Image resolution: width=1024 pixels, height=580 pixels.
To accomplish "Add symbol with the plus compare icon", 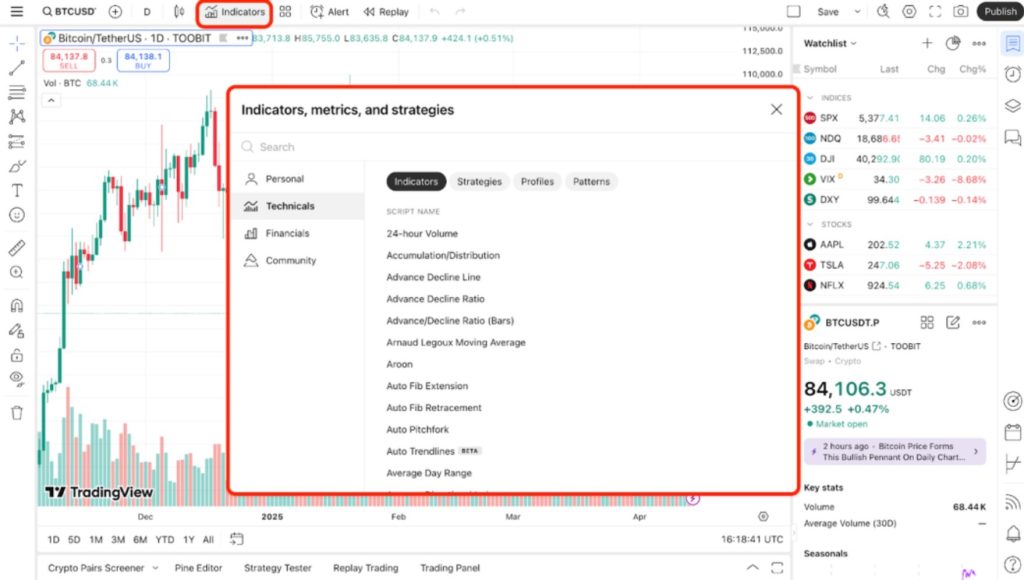I will [115, 12].
